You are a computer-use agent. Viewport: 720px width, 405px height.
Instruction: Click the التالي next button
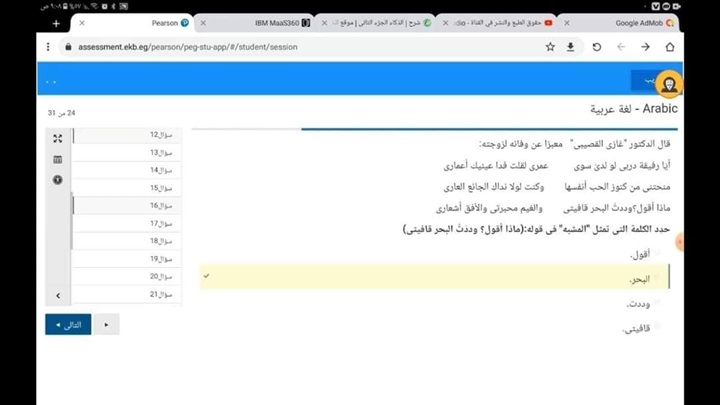68,325
